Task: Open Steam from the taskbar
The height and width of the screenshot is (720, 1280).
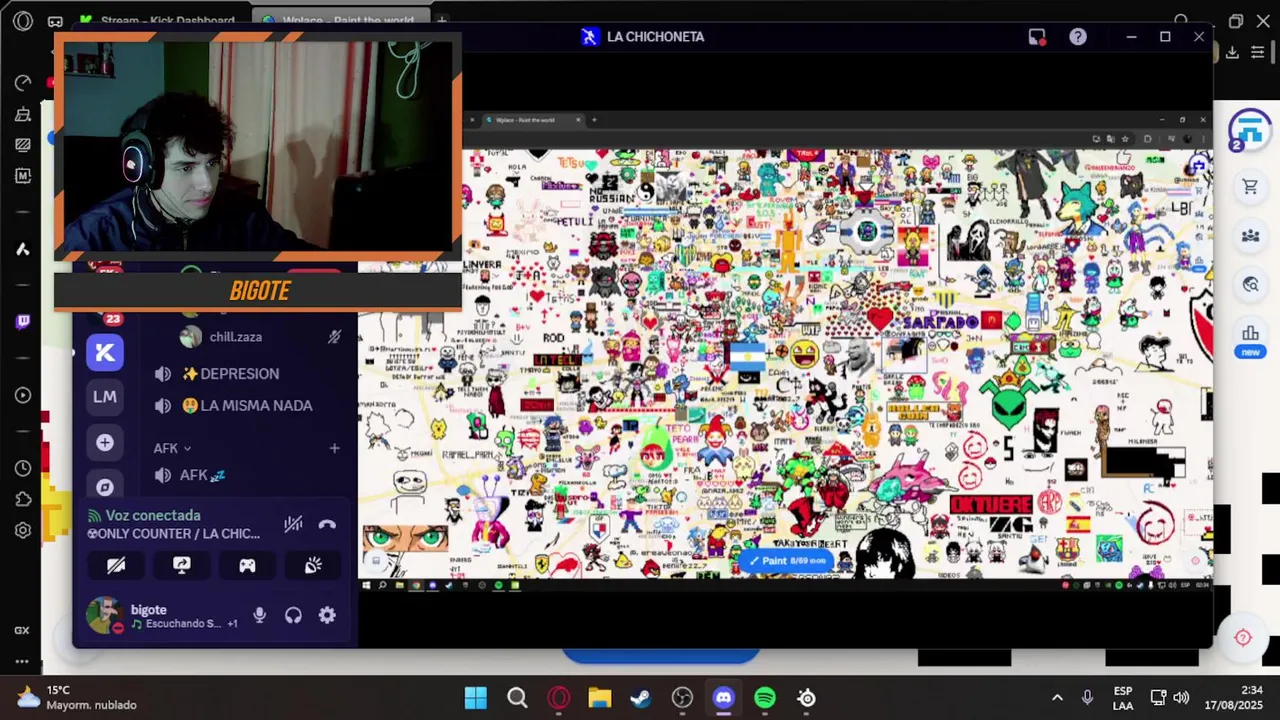Action: click(x=641, y=698)
